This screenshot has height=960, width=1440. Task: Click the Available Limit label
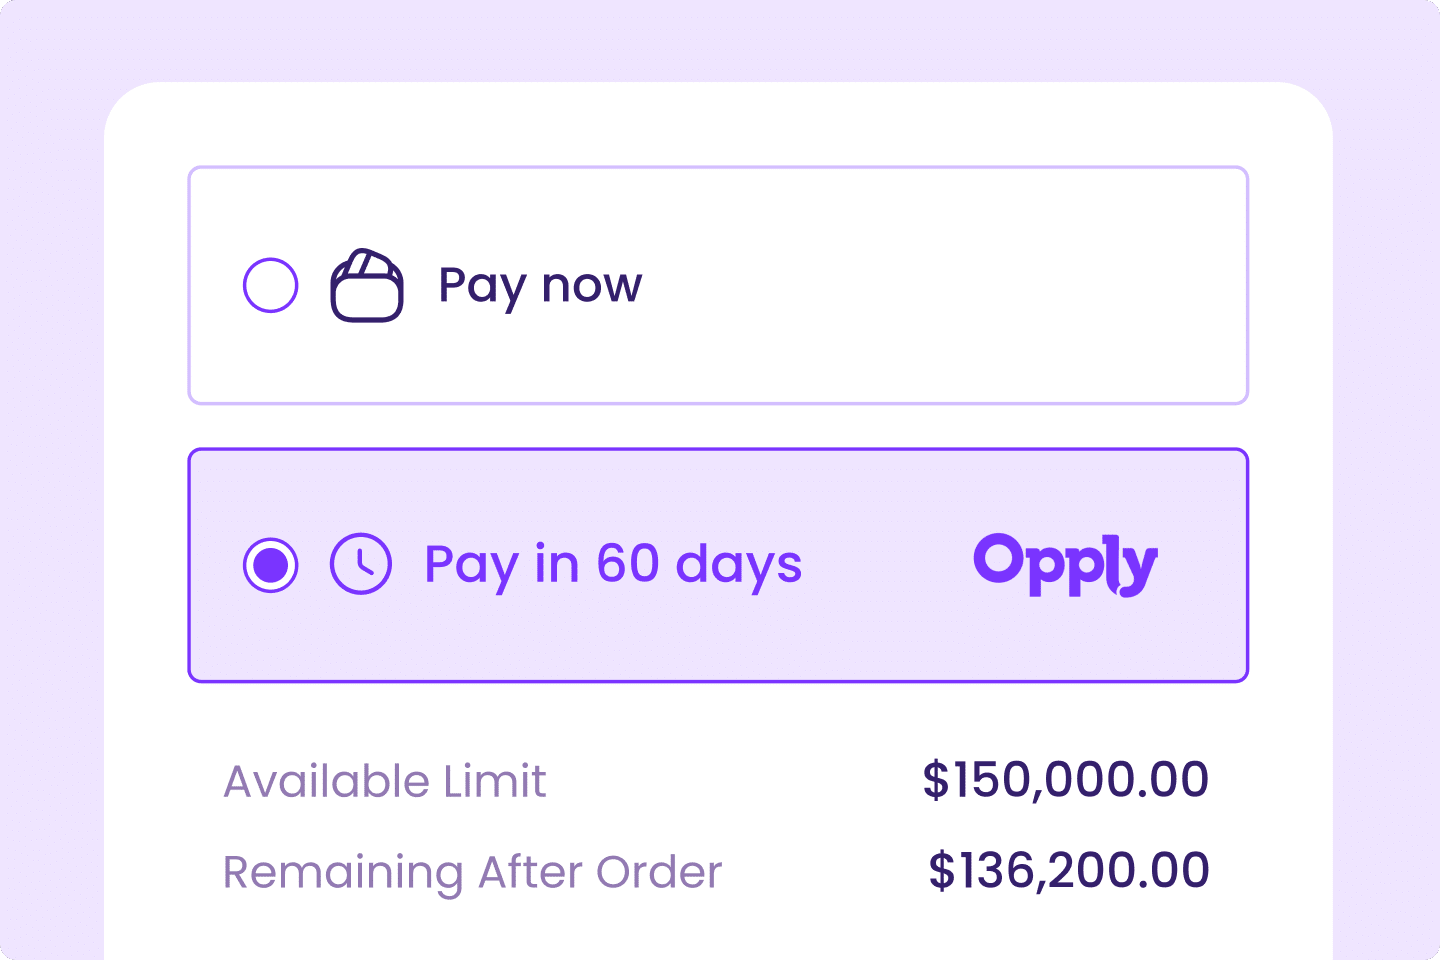(x=385, y=781)
